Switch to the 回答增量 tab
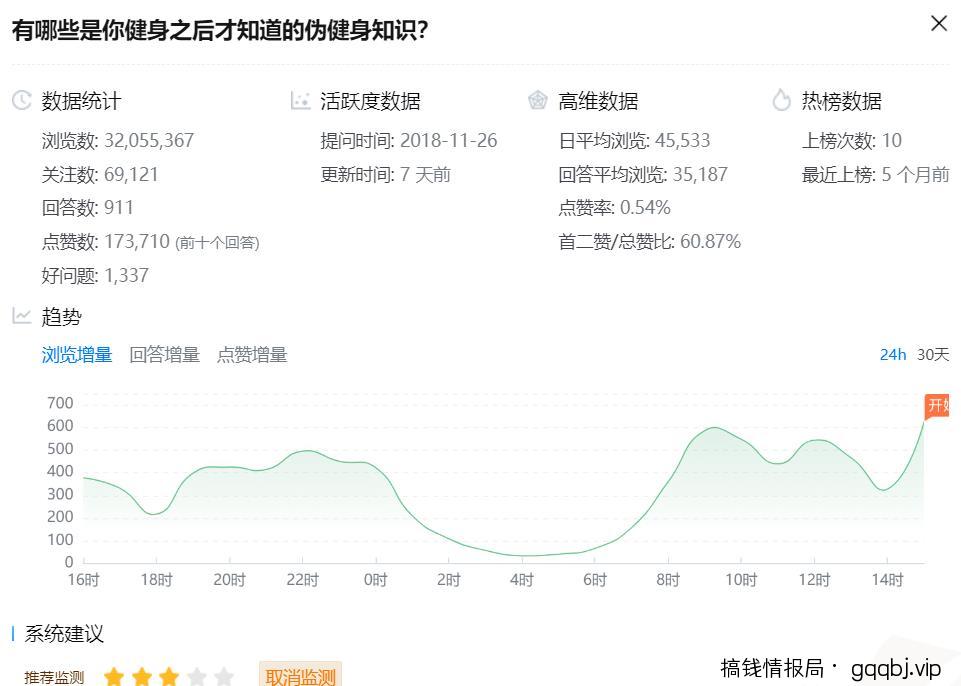Screen dimensions: 961x686 click(165, 355)
